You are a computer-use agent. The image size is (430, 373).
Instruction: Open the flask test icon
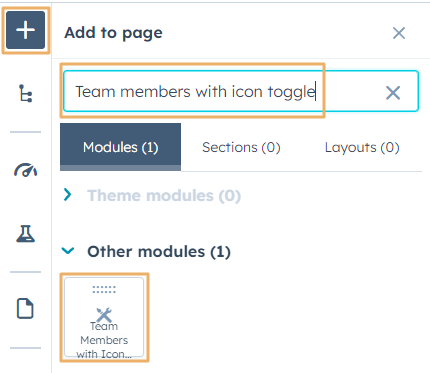[25, 233]
